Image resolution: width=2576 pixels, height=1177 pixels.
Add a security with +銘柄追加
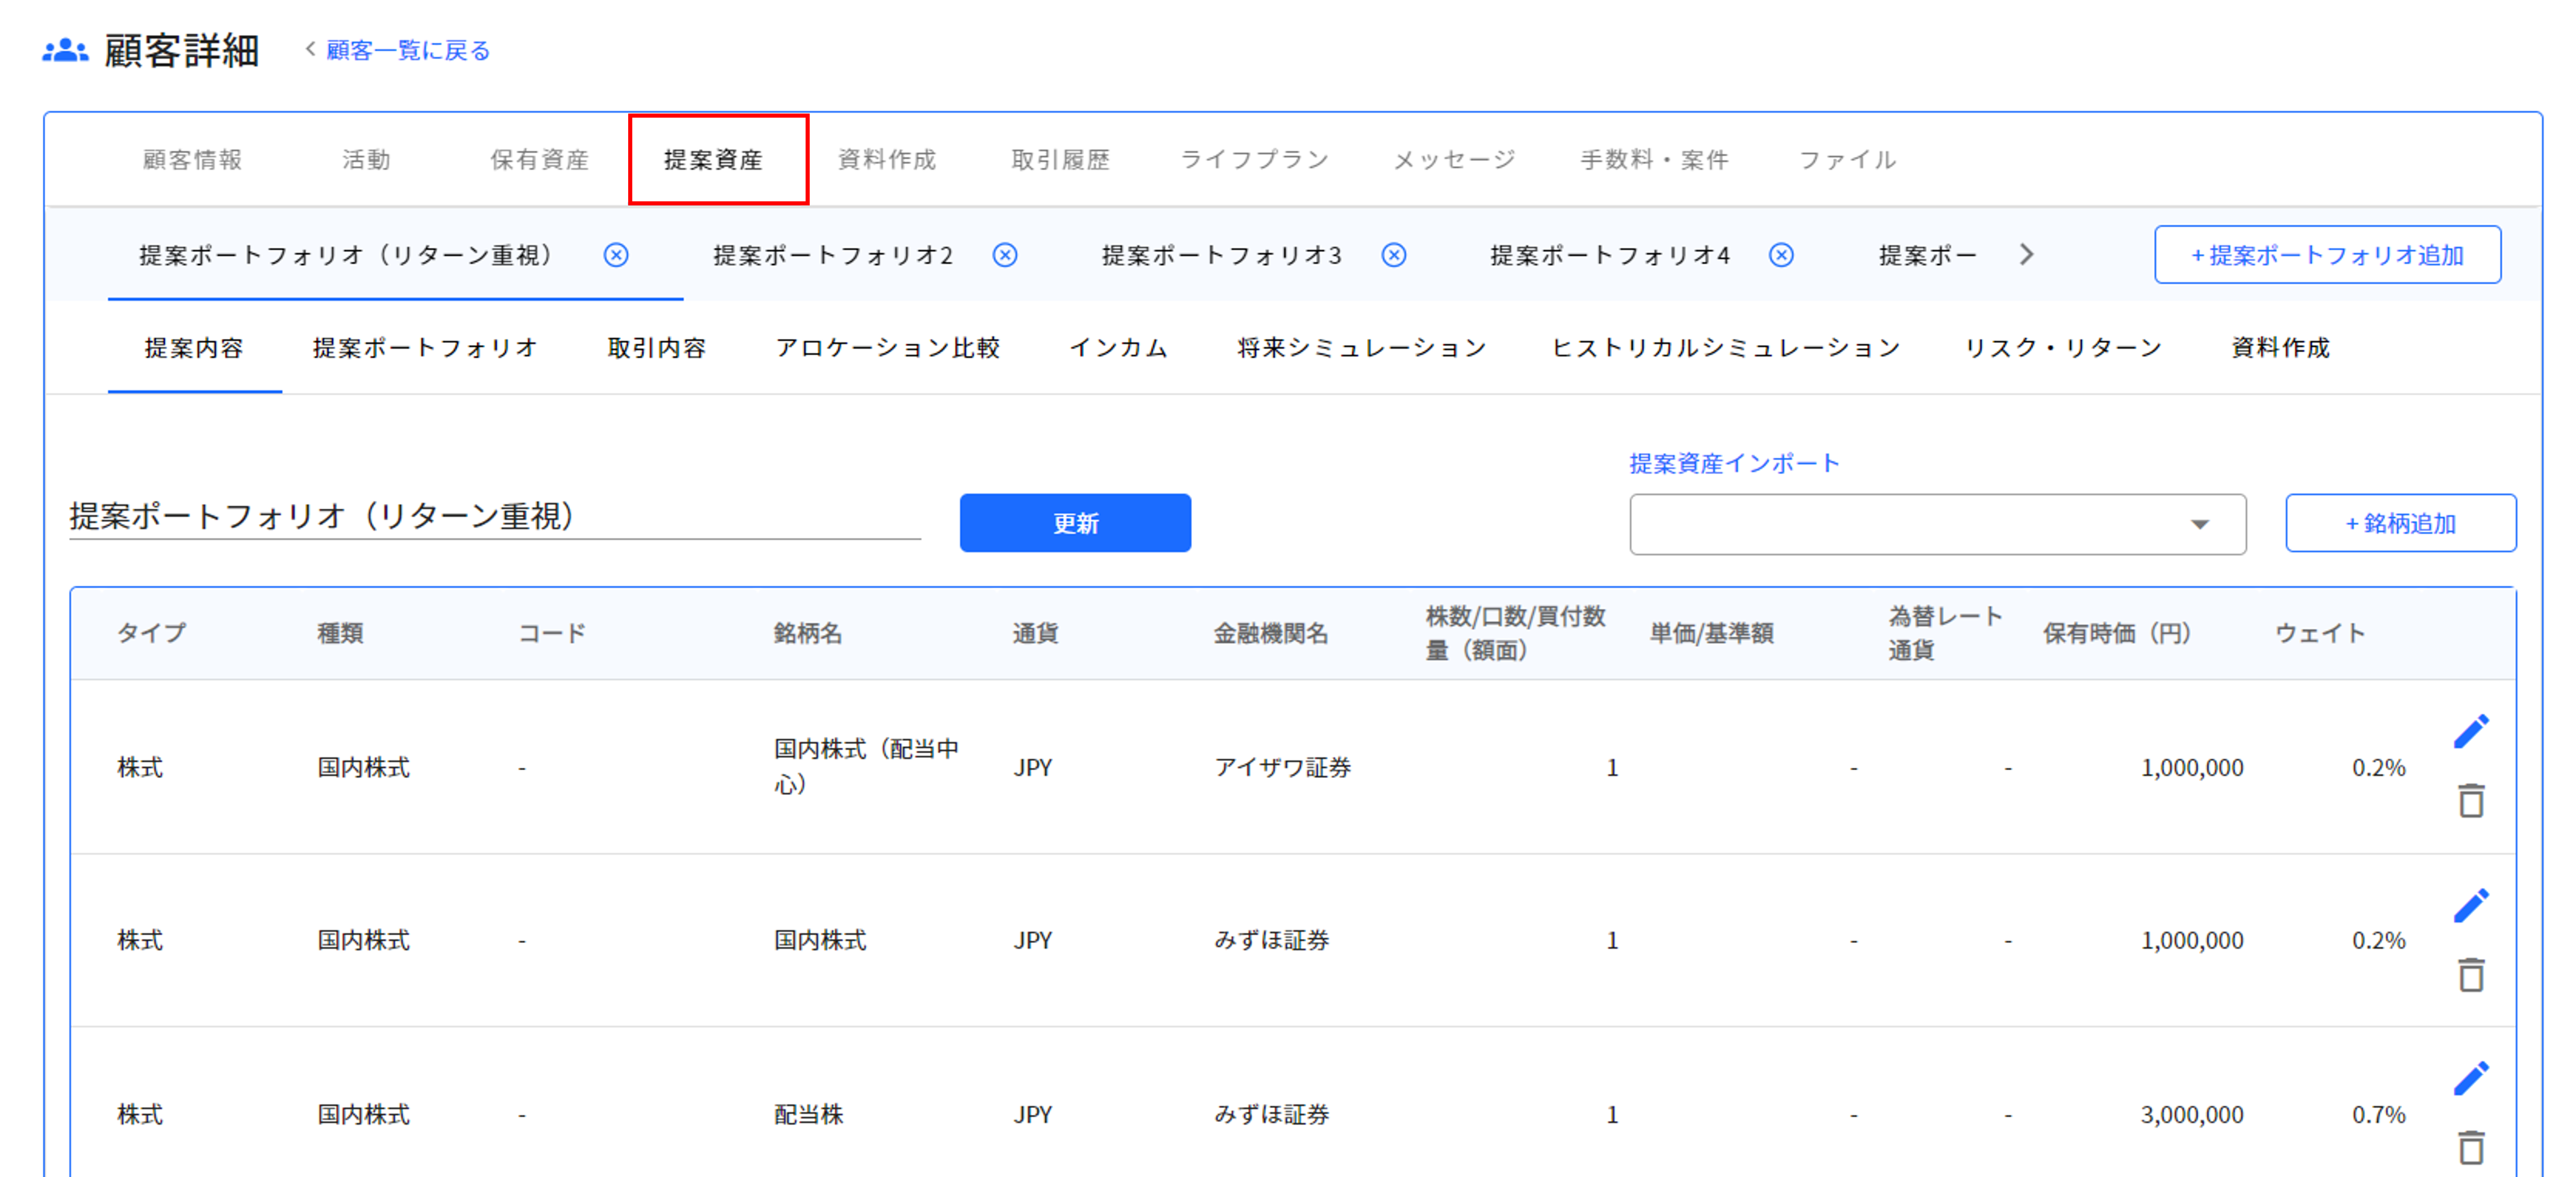[2400, 523]
